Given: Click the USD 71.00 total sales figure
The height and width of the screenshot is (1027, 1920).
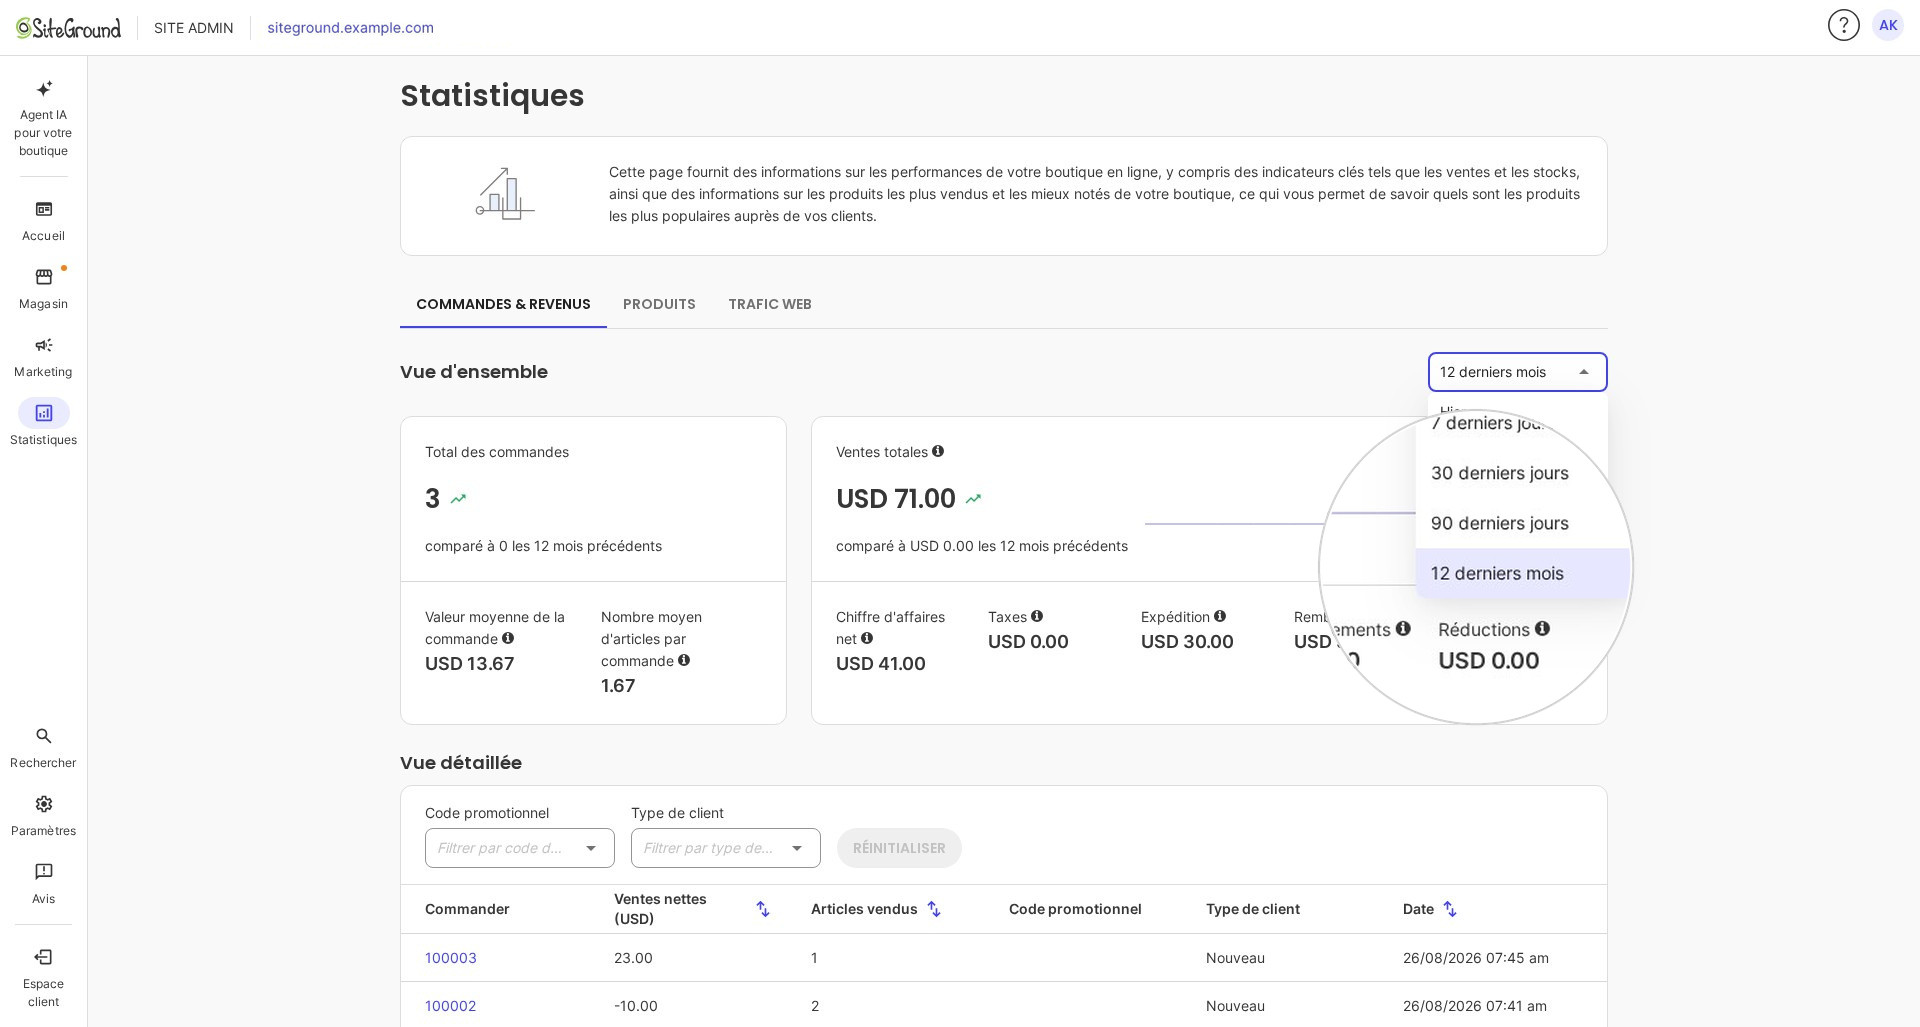Looking at the screenshot, I should tap(896, 499).
